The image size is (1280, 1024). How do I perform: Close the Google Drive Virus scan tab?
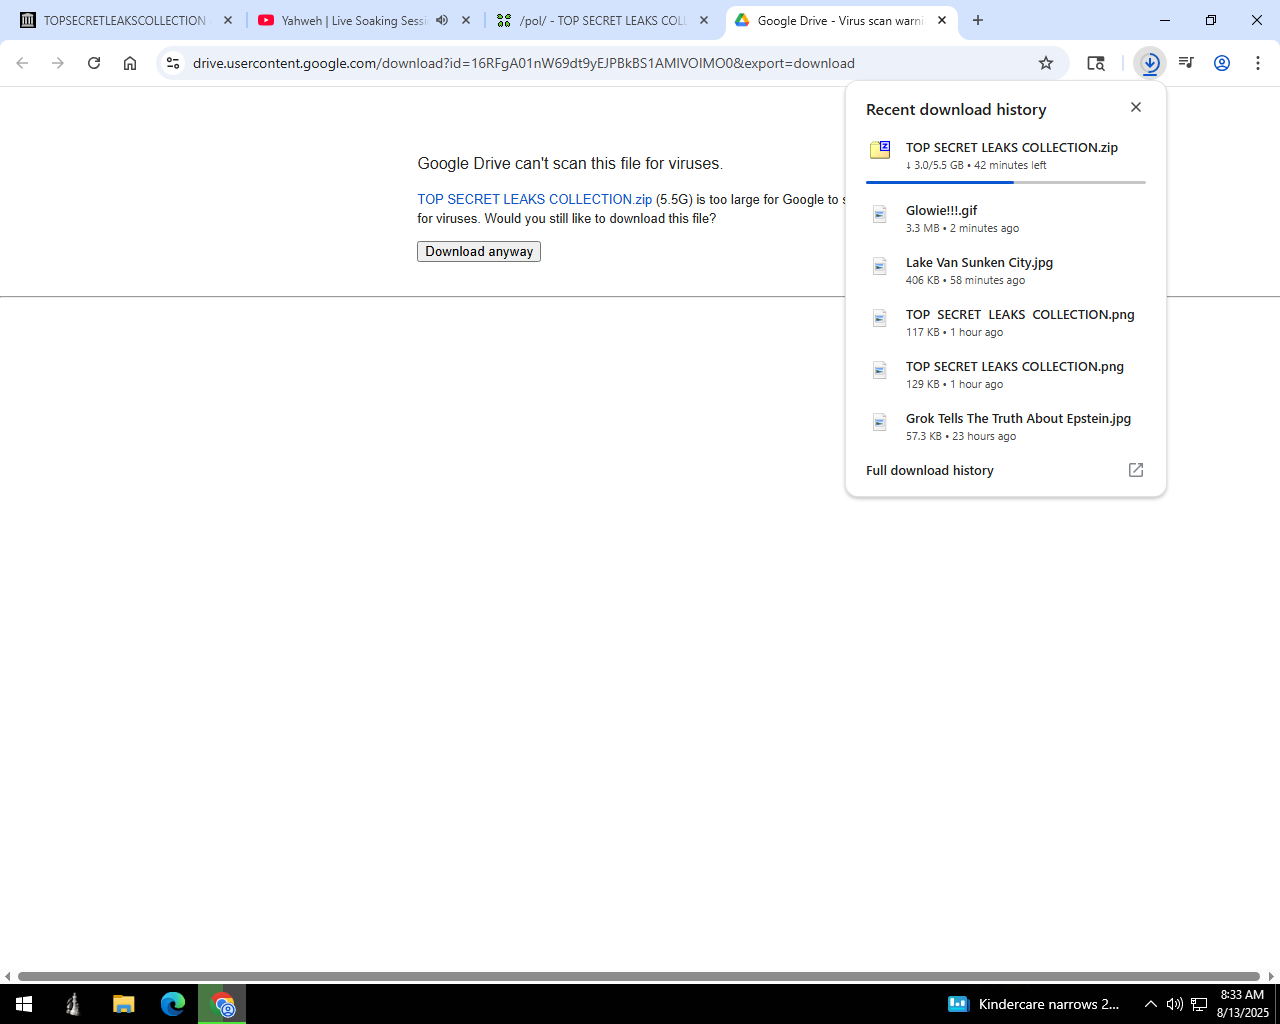(942, 20)
